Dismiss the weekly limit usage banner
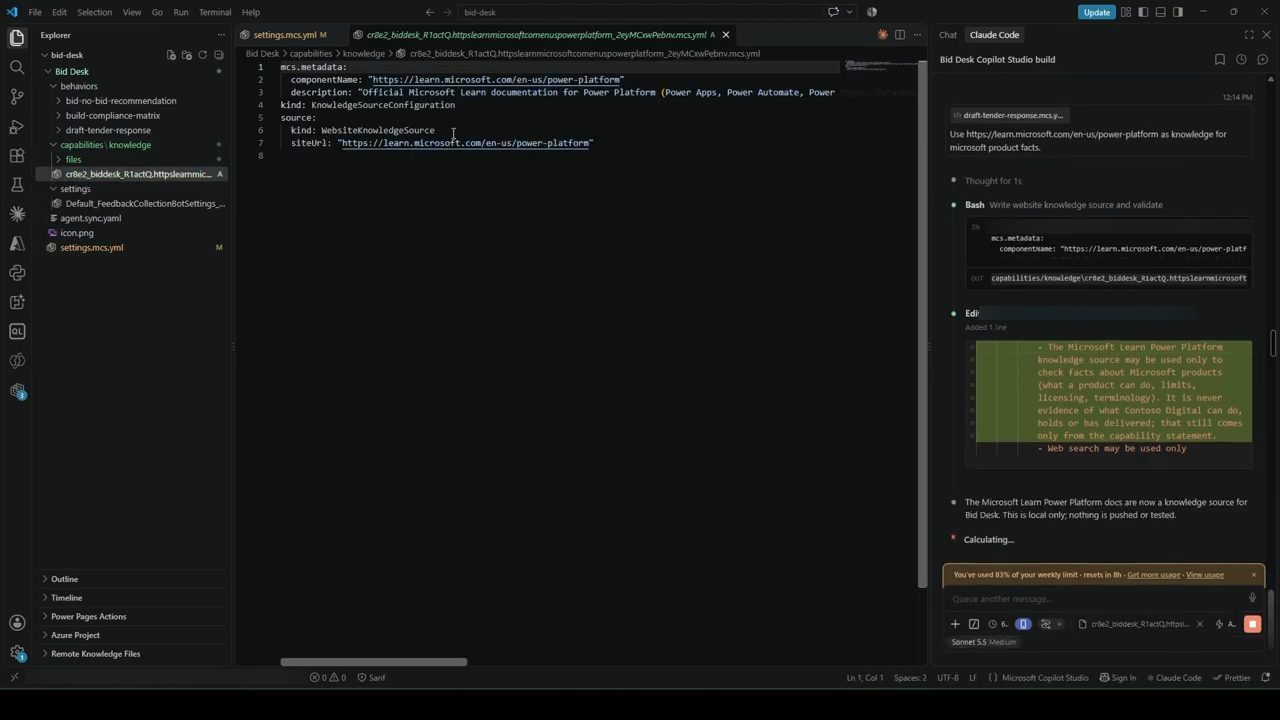The height and width of the screenshot is (720, 1280). point(1253,575)
